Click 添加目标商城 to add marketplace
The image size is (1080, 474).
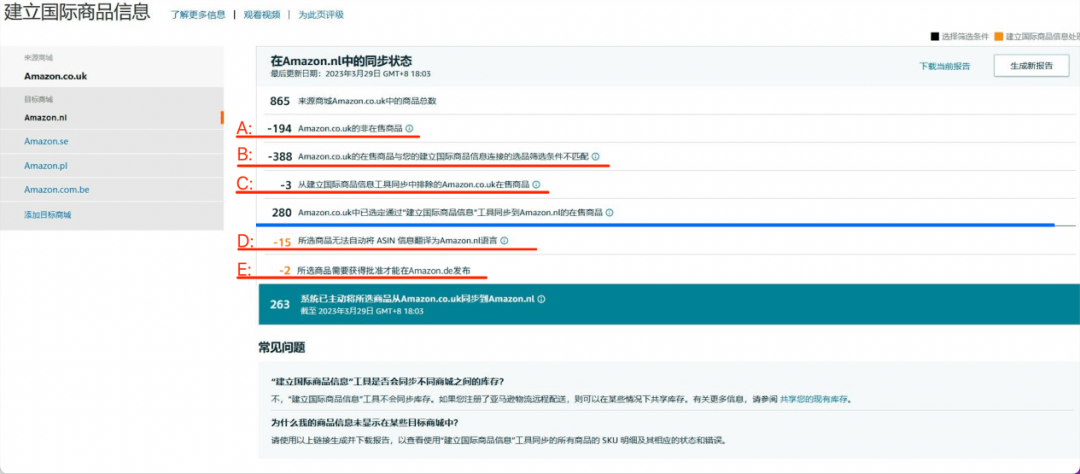48,215
